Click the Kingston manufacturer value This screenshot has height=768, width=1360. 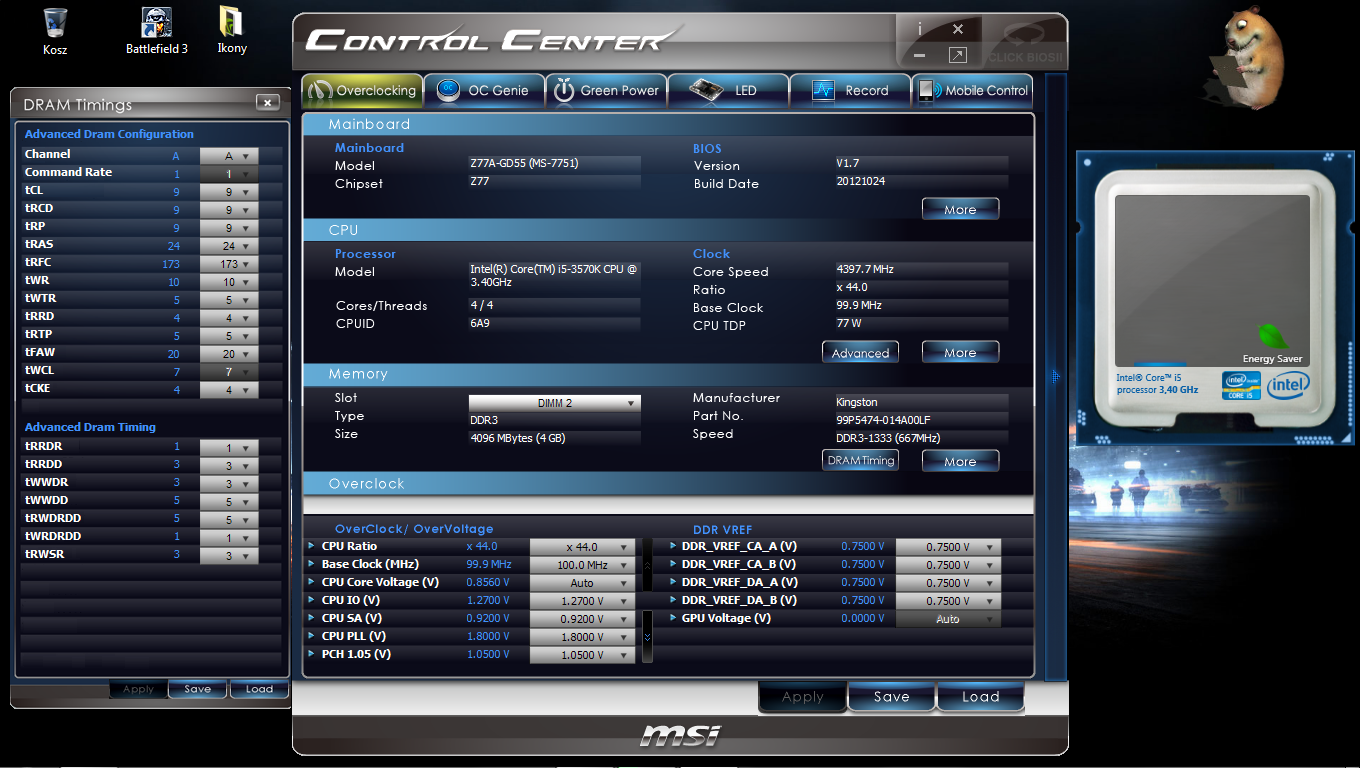[857, 402]
